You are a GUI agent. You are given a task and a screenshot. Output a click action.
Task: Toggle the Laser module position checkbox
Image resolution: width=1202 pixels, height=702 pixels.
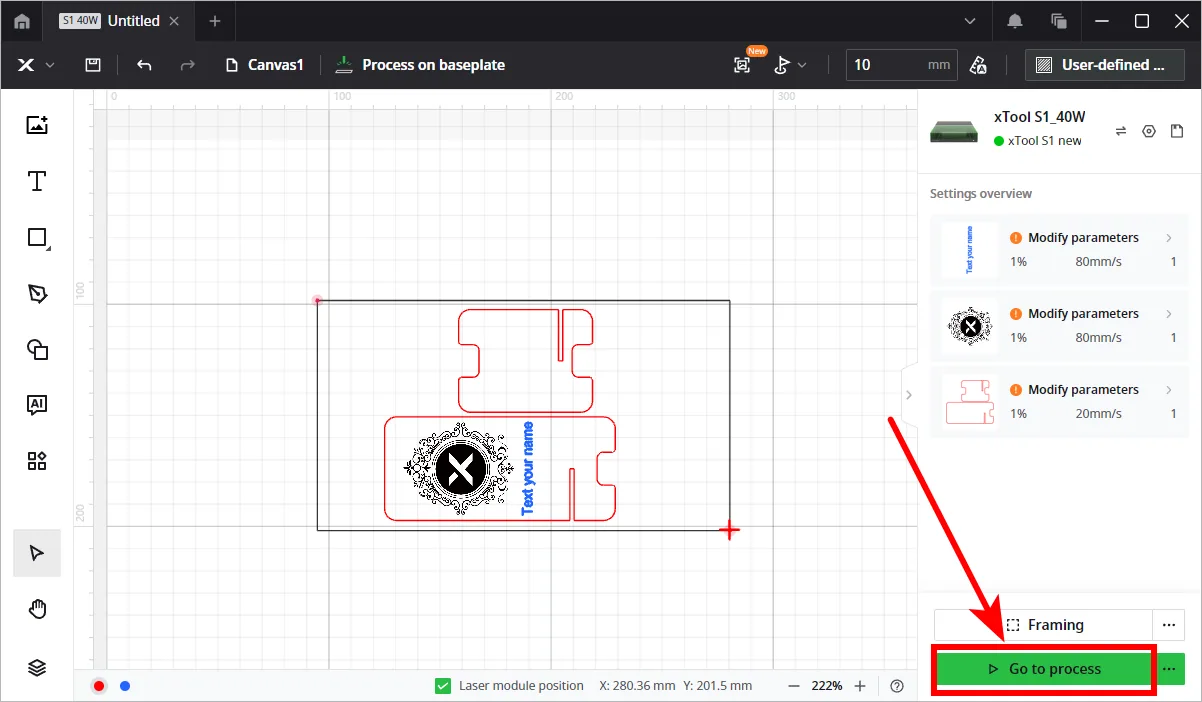tap(443, 686)
